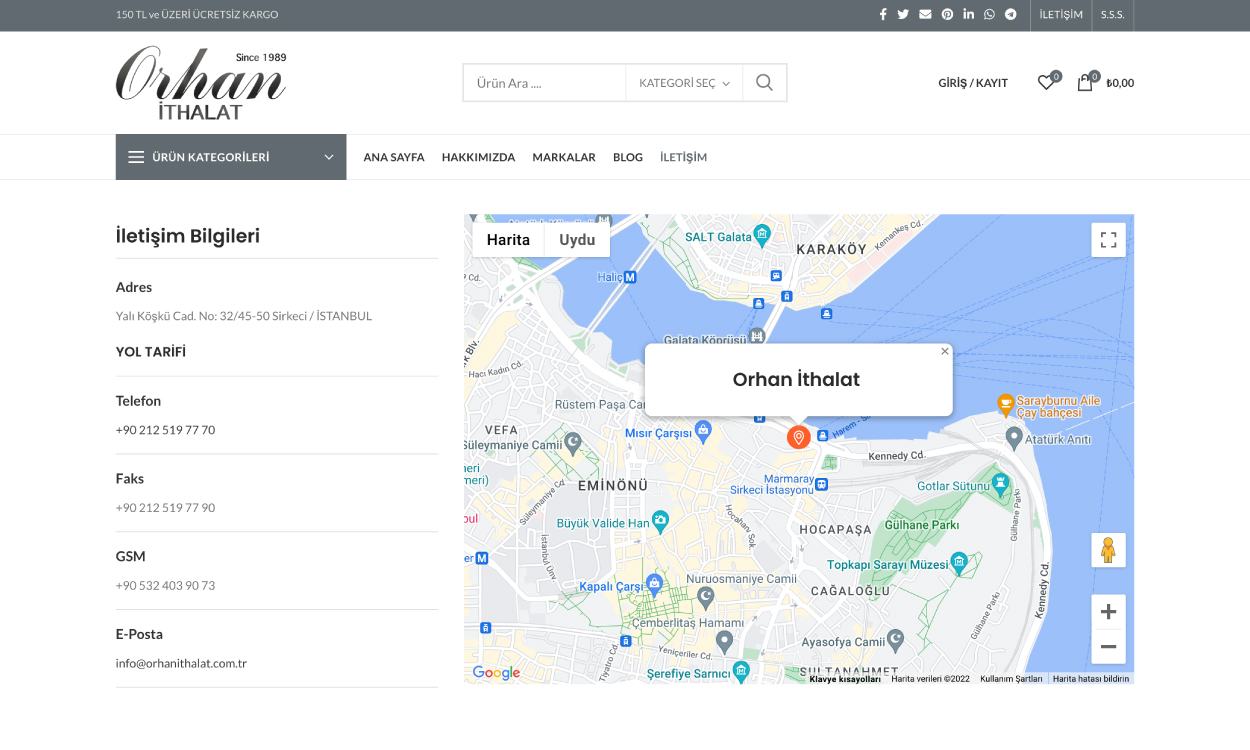Click the Pinterest icon in top bar
The image size is (1250, 750).
point(947,15)
